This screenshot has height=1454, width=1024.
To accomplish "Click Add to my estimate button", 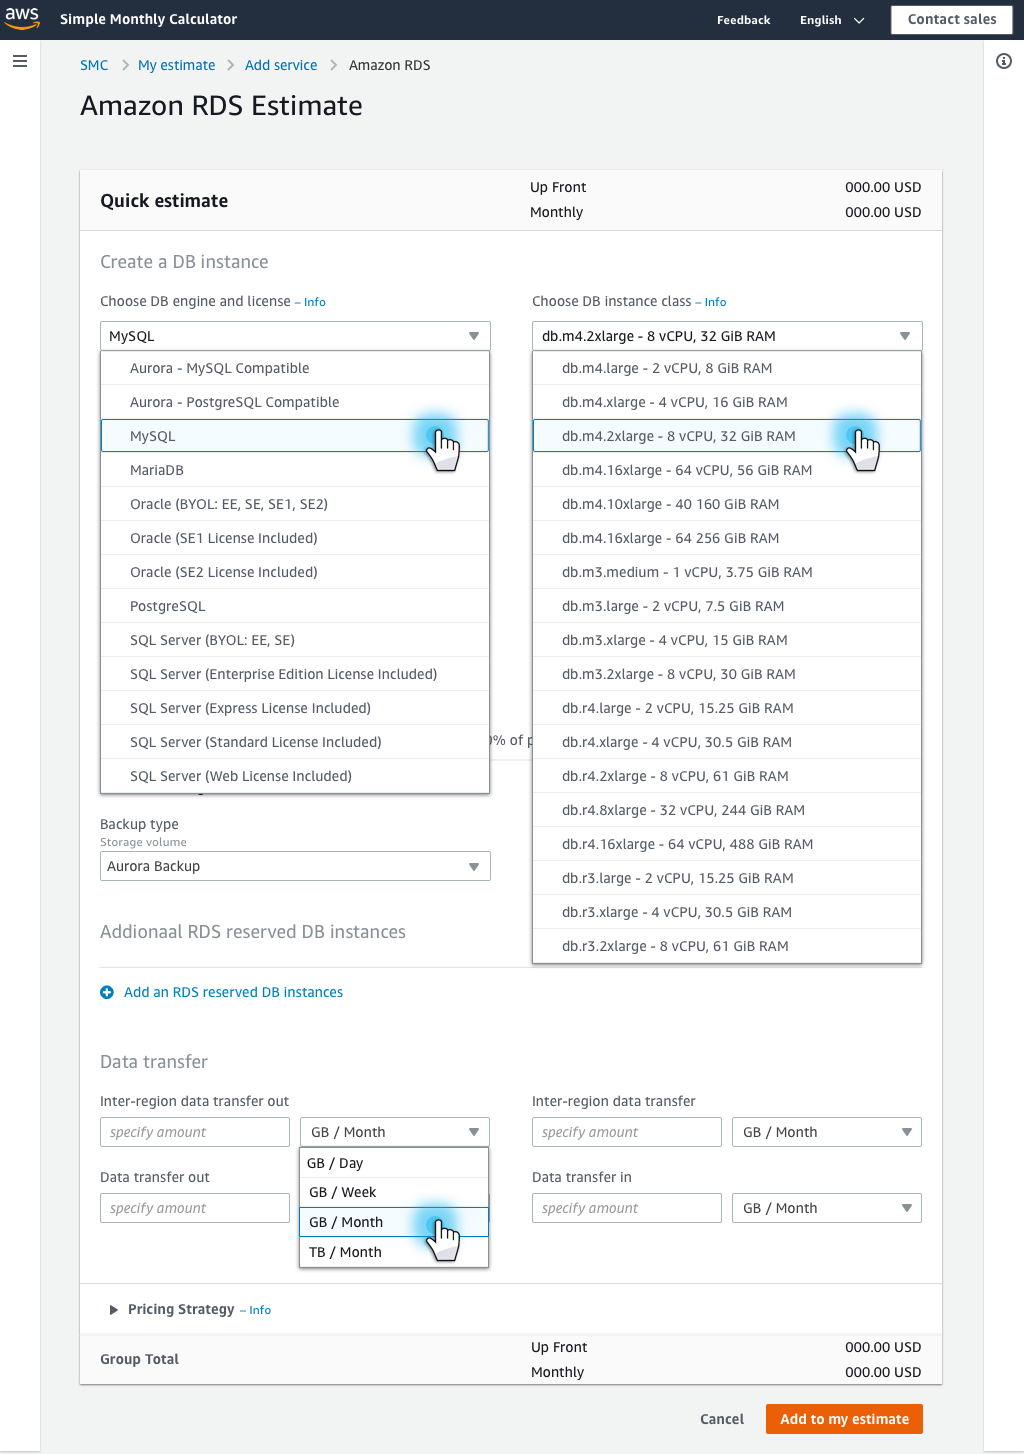I will (x=844, y=1419).
